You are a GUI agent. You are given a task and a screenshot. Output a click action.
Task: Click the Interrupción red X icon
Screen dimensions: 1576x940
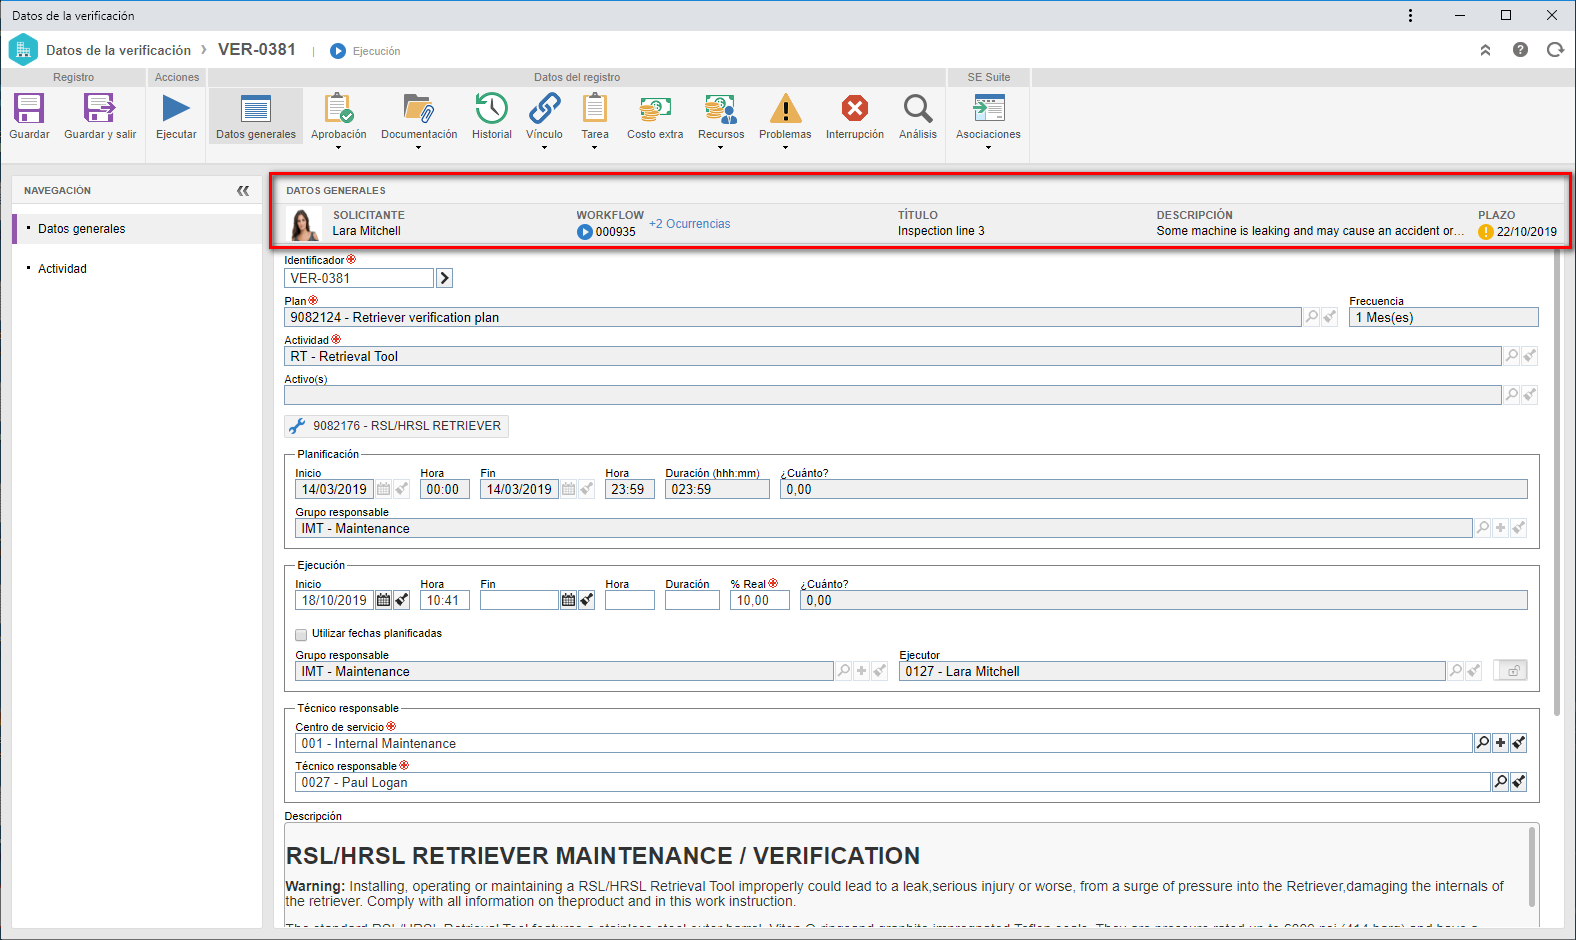(854, 108)
